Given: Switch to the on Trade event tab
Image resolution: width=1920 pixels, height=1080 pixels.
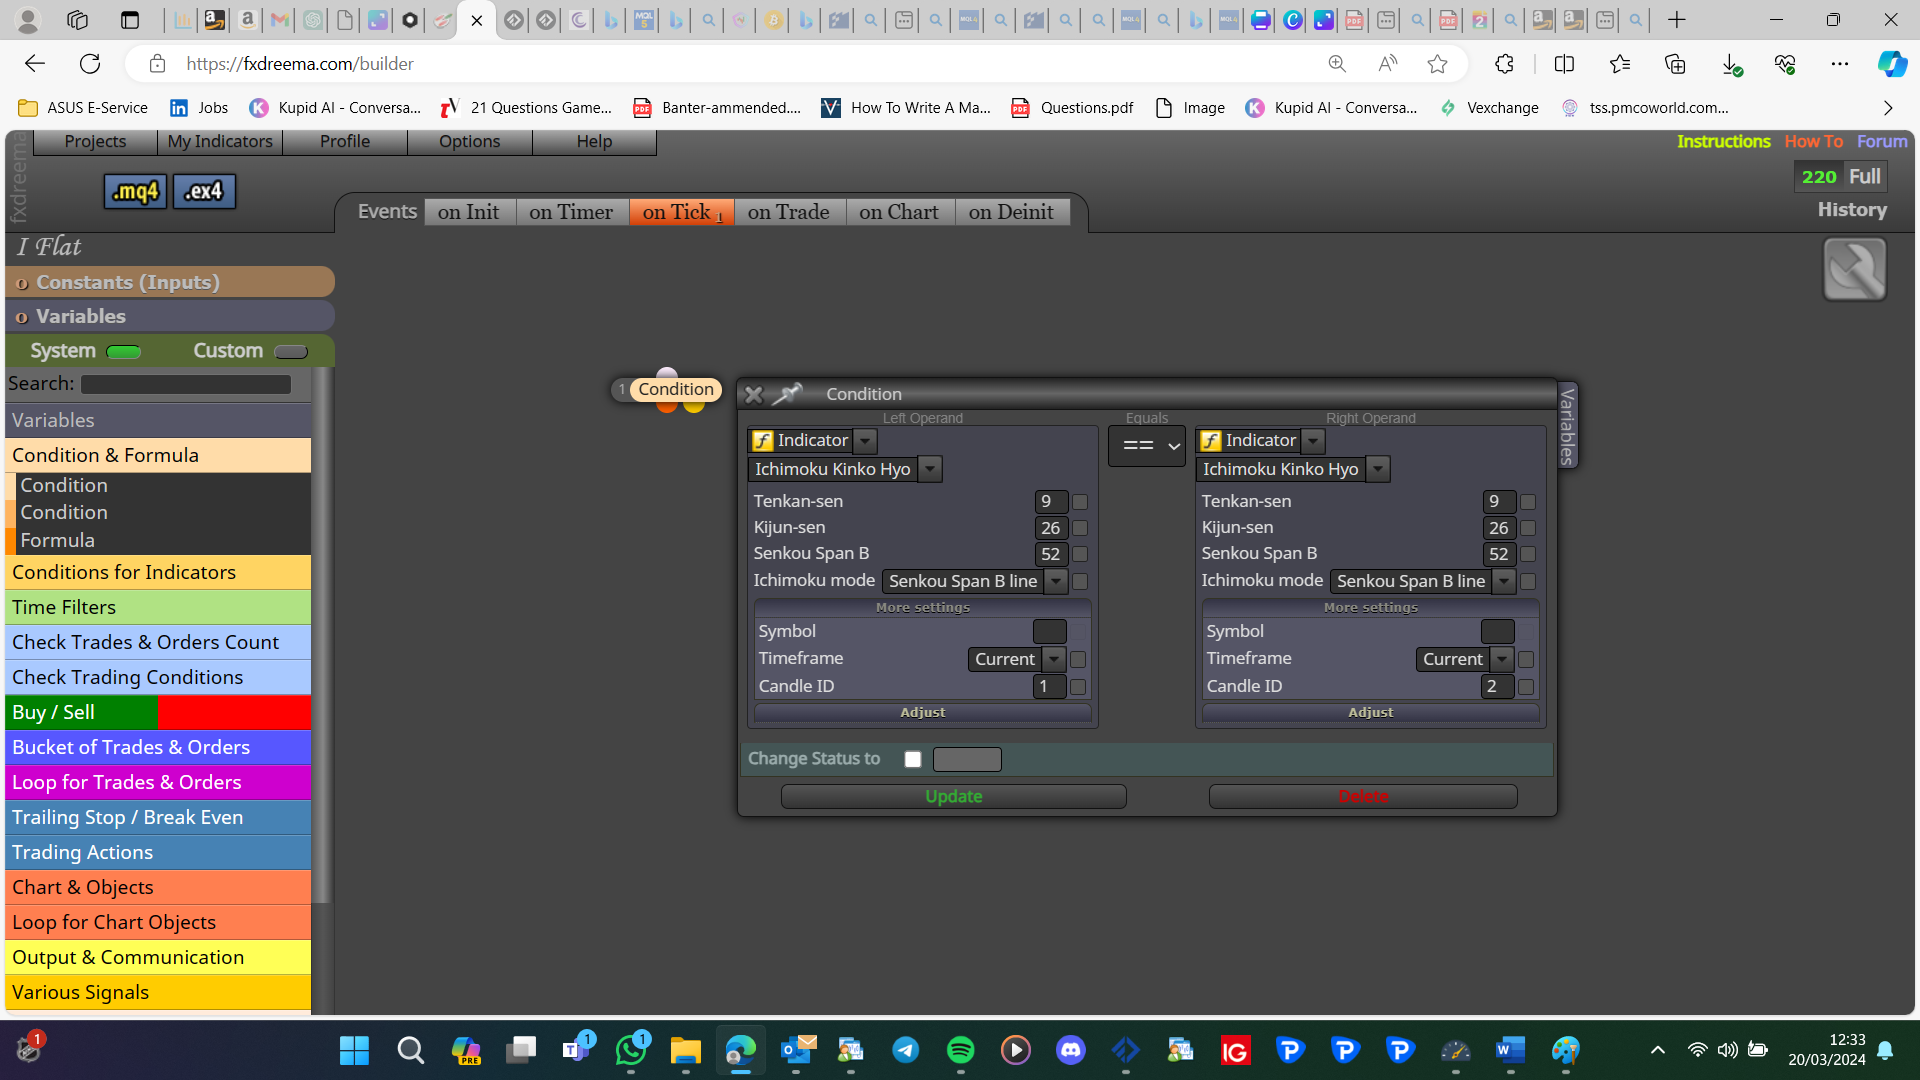Looking at the screenshot, I should coord(789,212).
